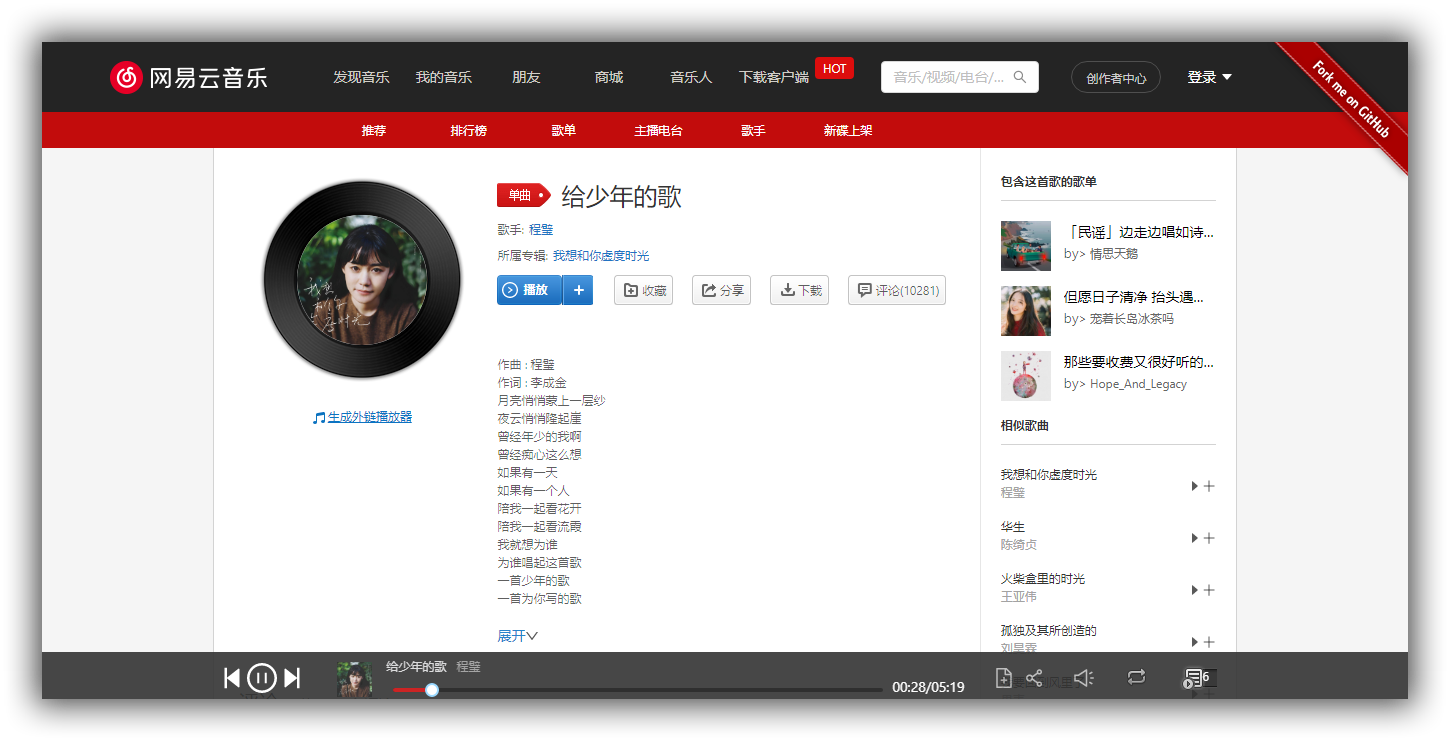1450x741 pixels.
Task: Click the playback progress slider handle
Action: [x=432, y=690]
